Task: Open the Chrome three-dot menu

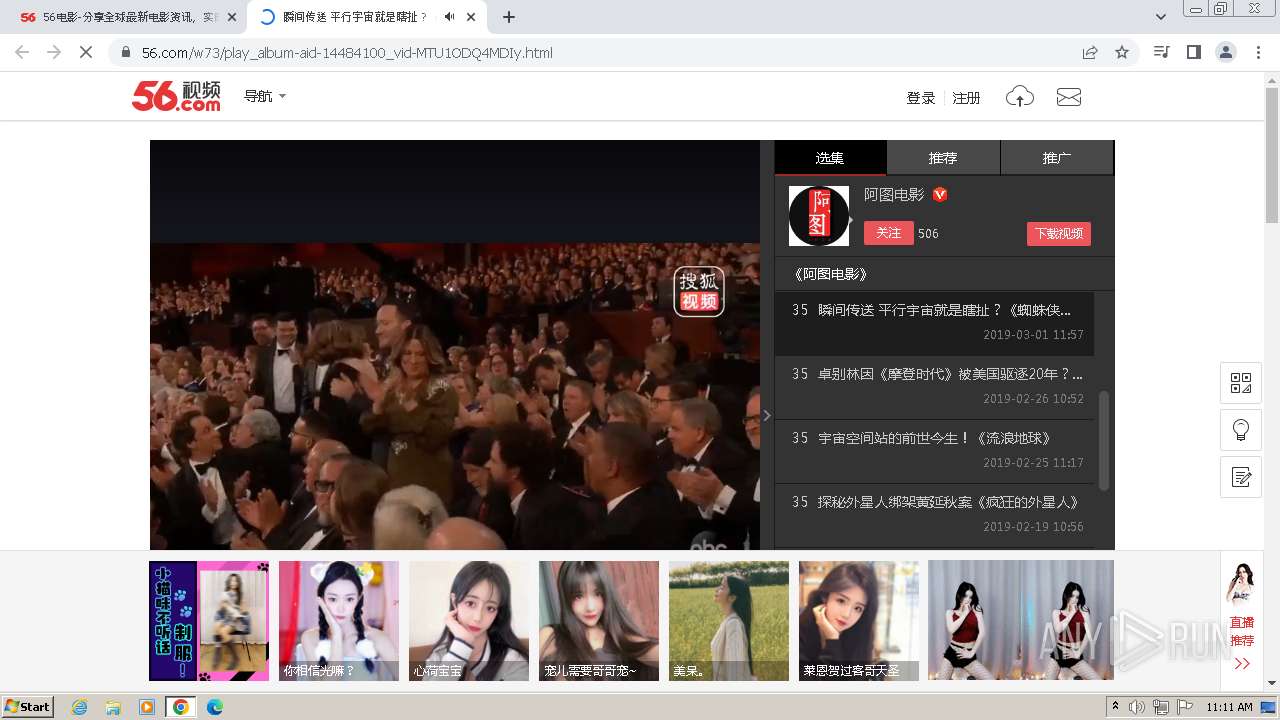Action: (x=1258, y=52)
